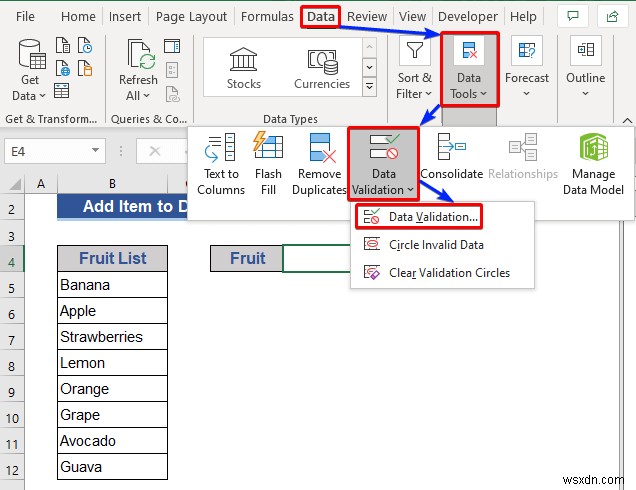Screen dimensions: 636x490
Task: Select the Stocks data type
Action: [x=243, y=68]
